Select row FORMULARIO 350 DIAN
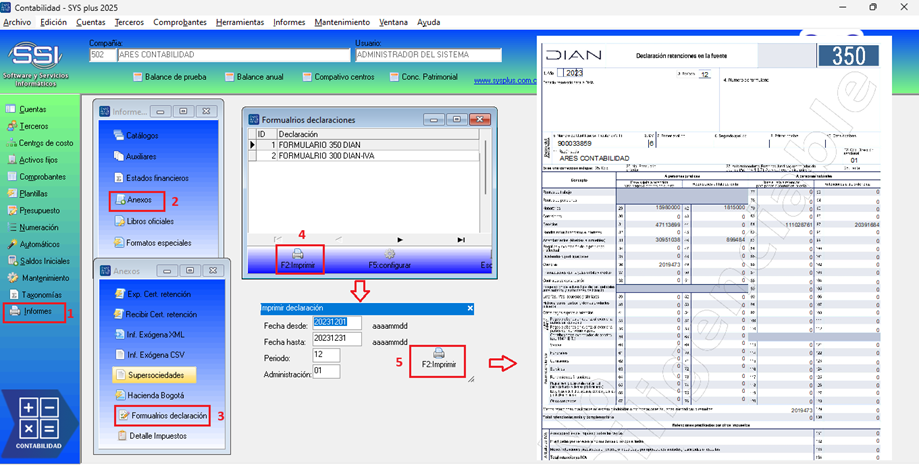This screenshot has width=919, height=467. (364, 145)
